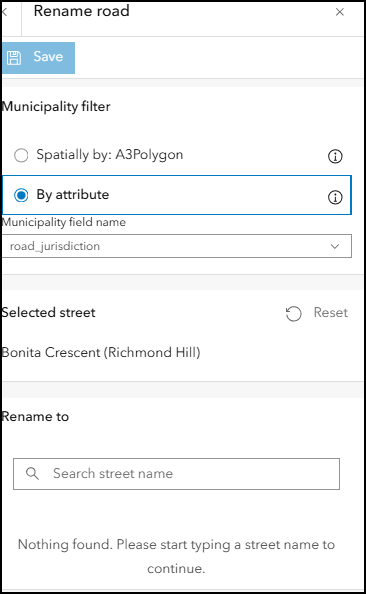Click the Search street name field

click(177, 474)
